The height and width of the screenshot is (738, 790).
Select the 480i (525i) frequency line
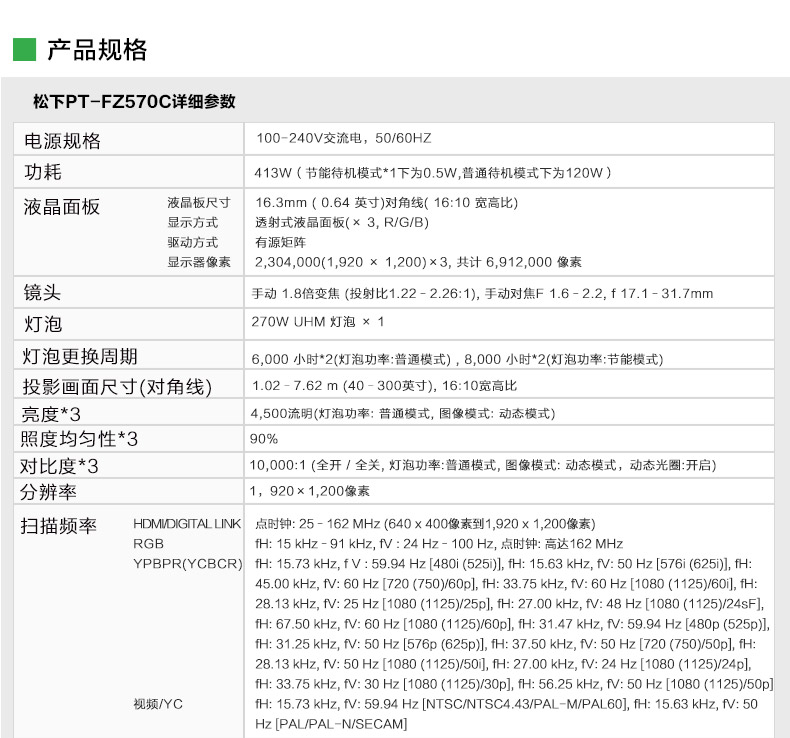click(x=503, y=564)
